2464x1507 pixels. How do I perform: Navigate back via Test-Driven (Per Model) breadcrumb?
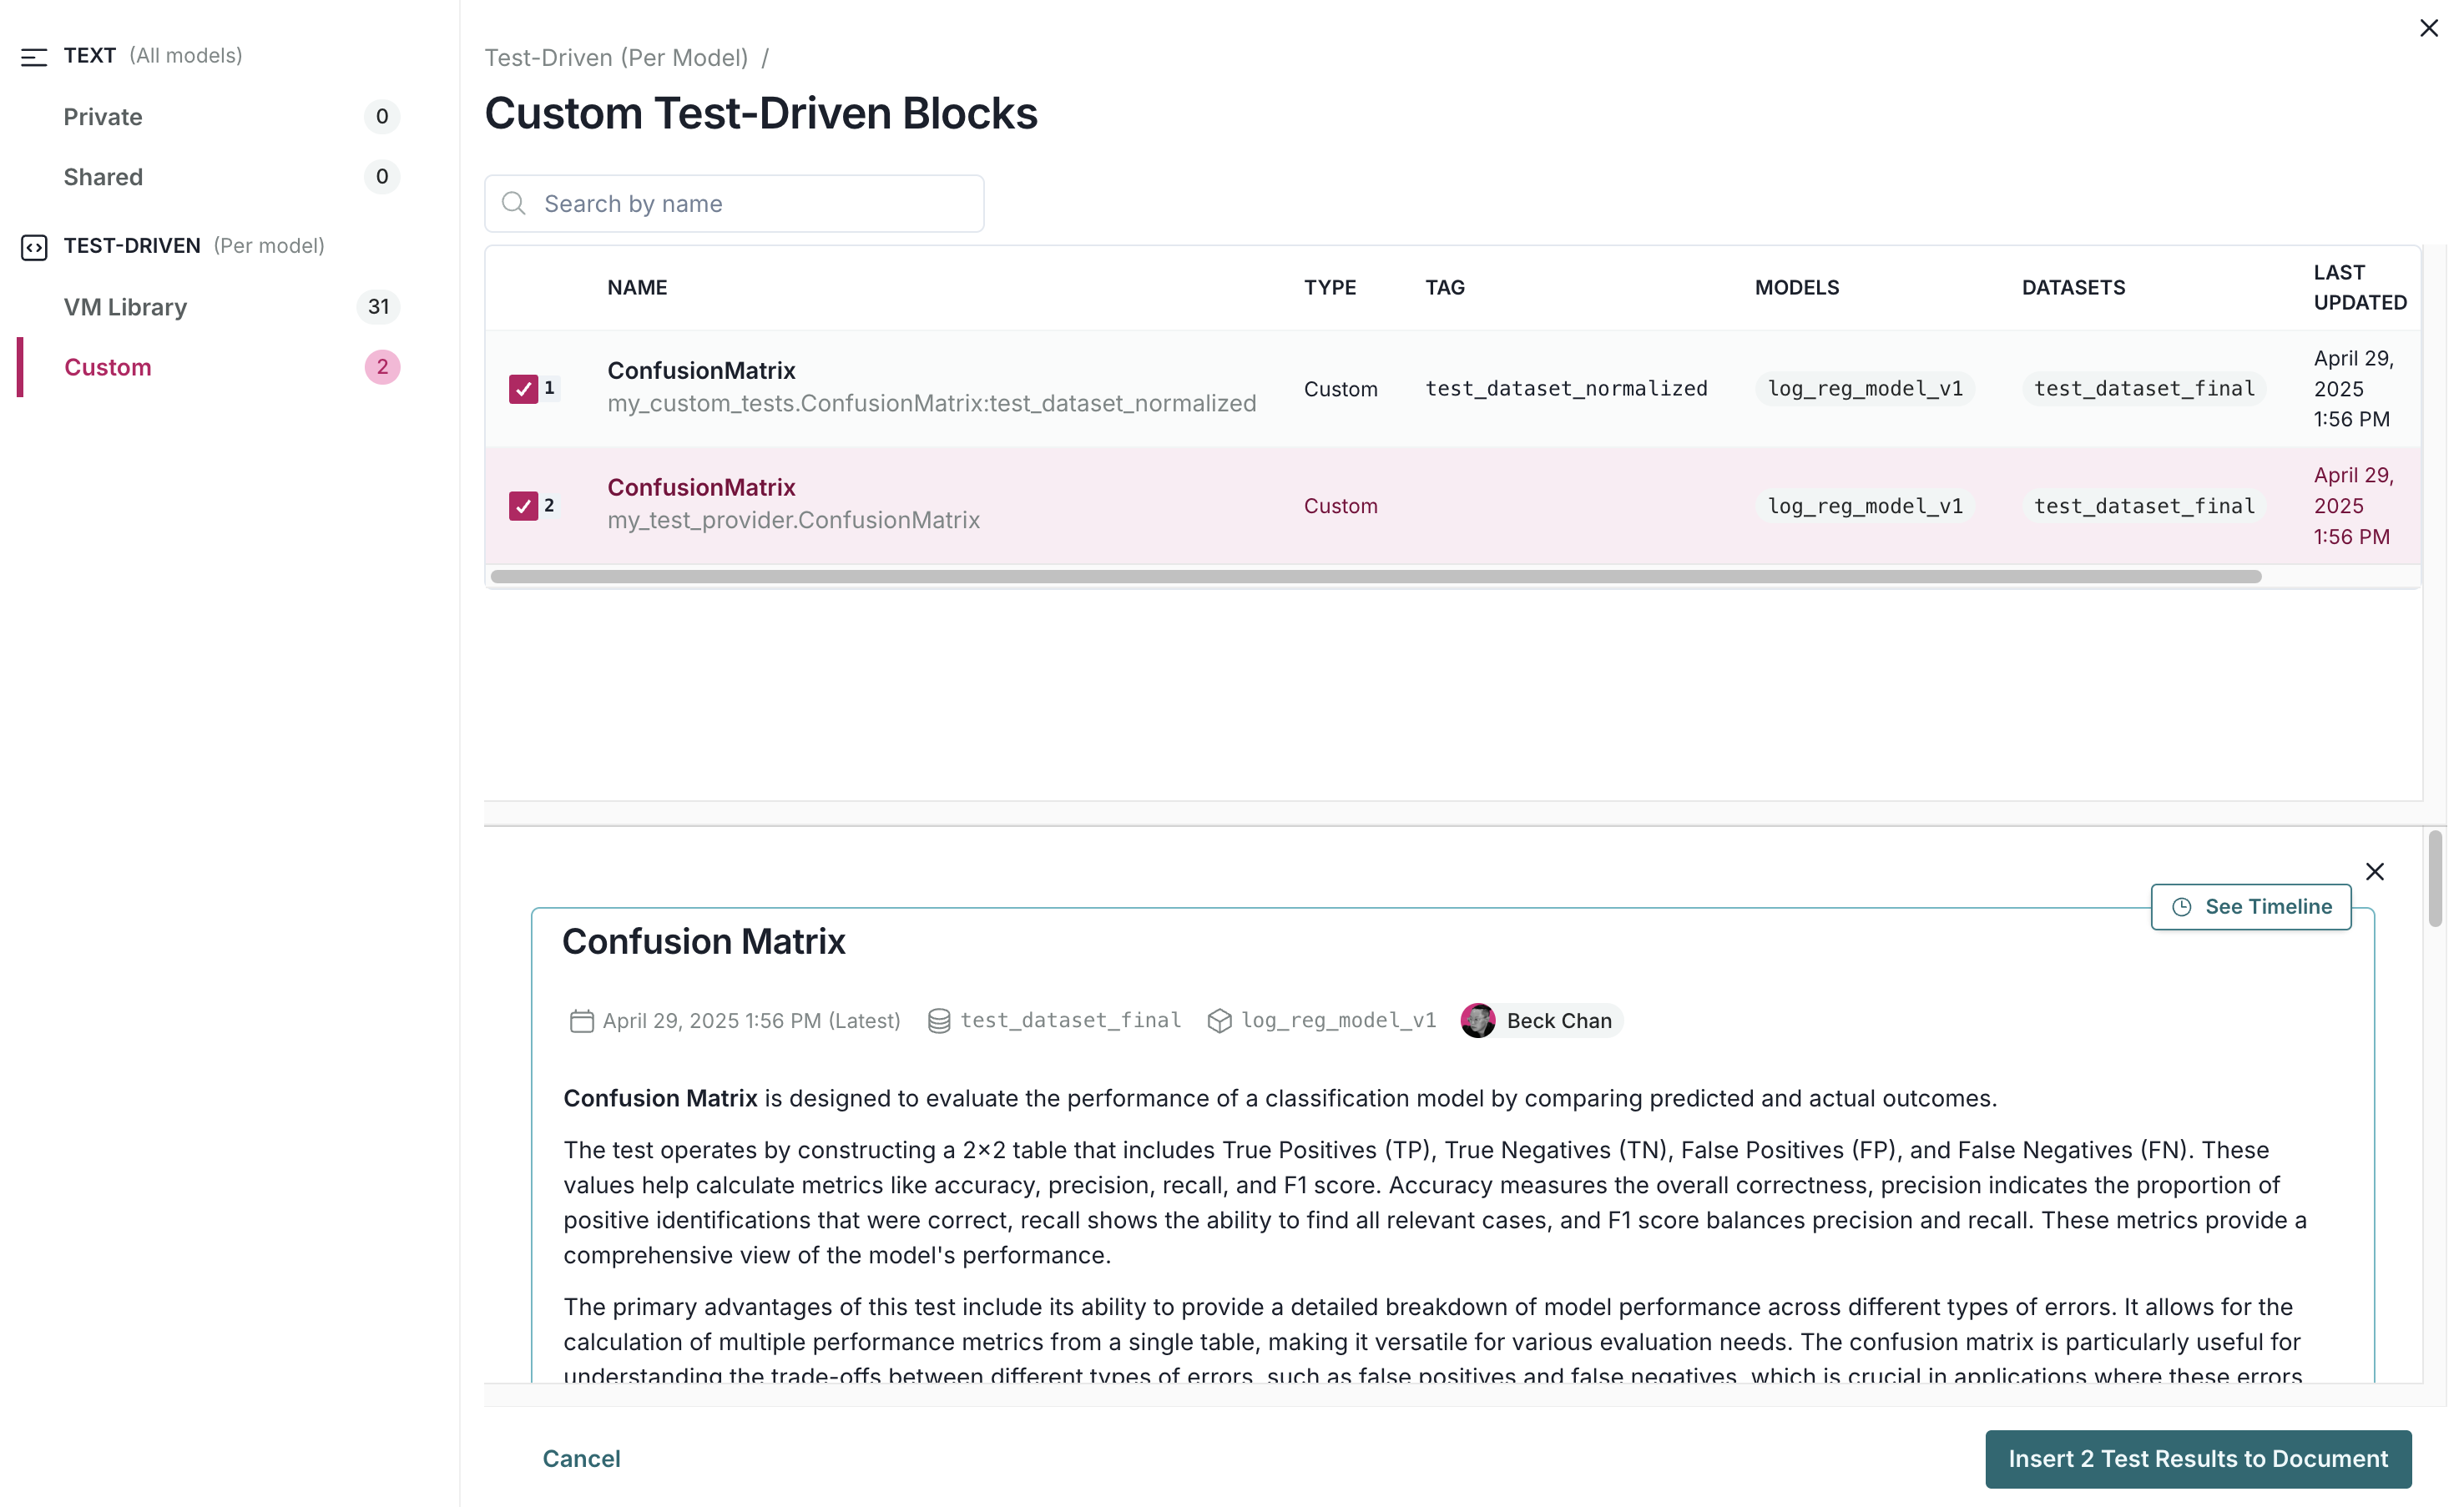pos(616,57)
